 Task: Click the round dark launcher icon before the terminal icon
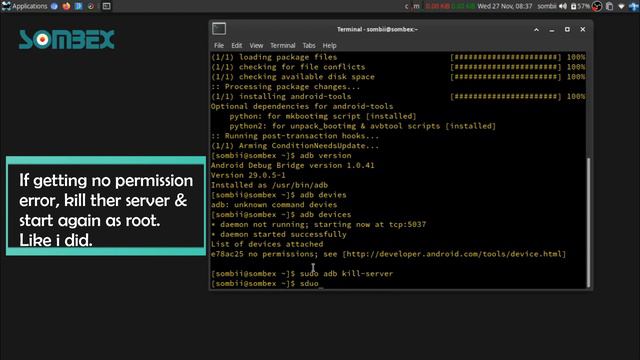[x=91, y=6]
